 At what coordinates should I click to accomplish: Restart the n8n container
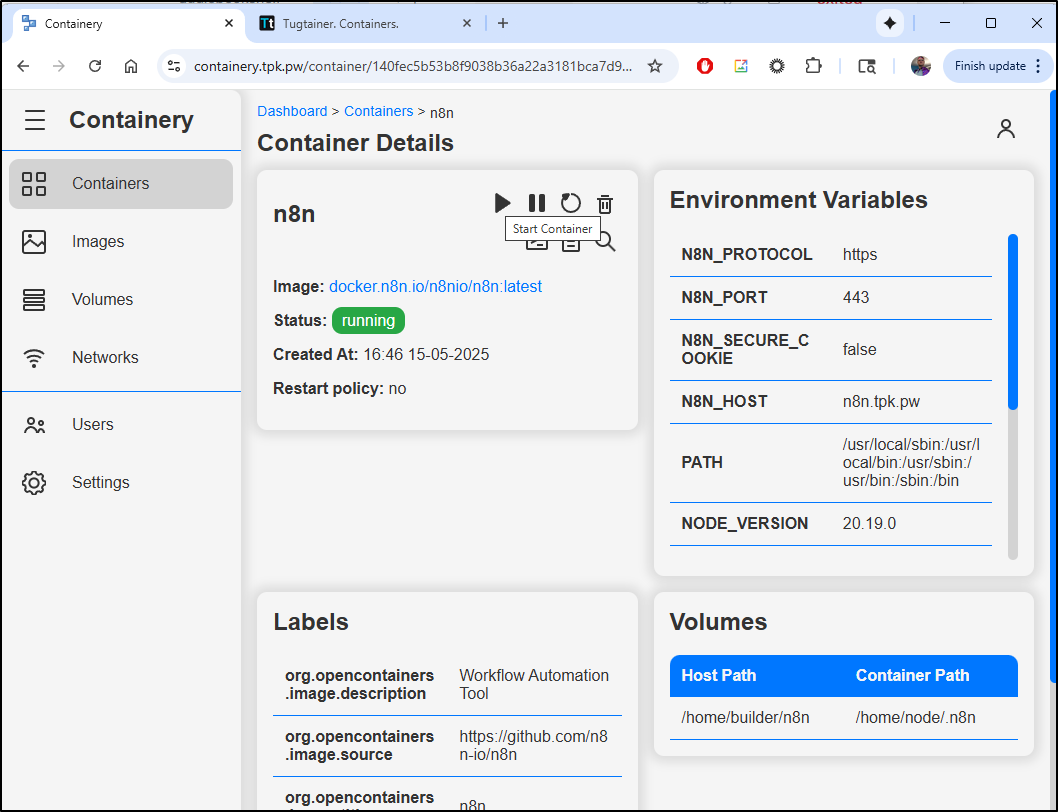coord(570,203)
